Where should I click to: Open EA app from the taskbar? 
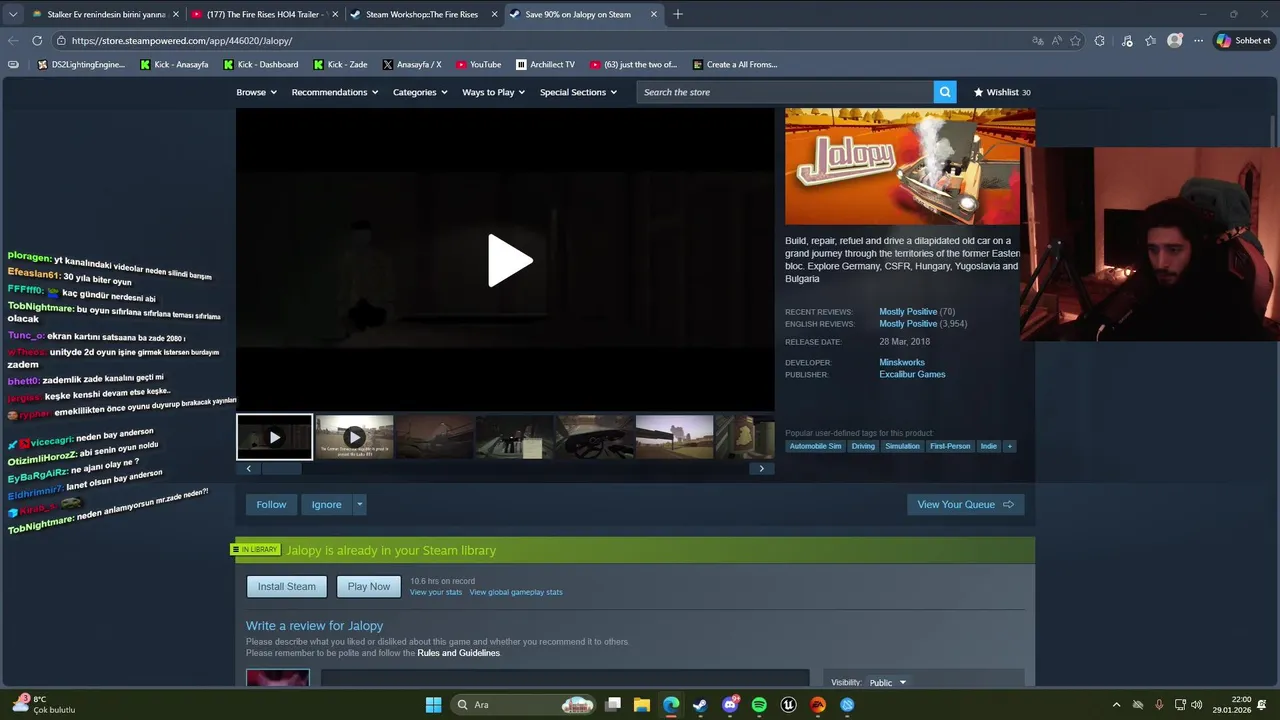(818, 705)
